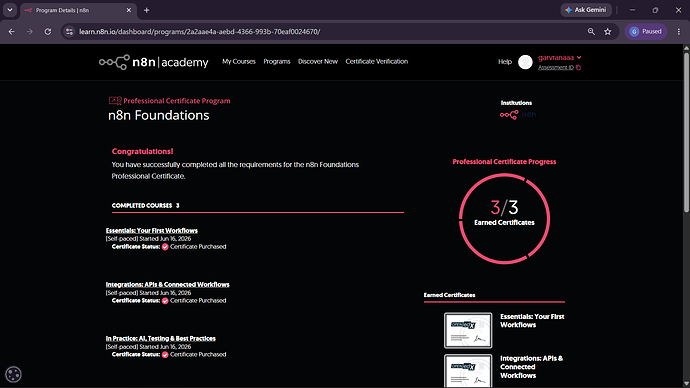Screen dimensions: 690x388
Task: Click the Integrations course certificate purchased checkmark
Action: click(x=165, y=301)
